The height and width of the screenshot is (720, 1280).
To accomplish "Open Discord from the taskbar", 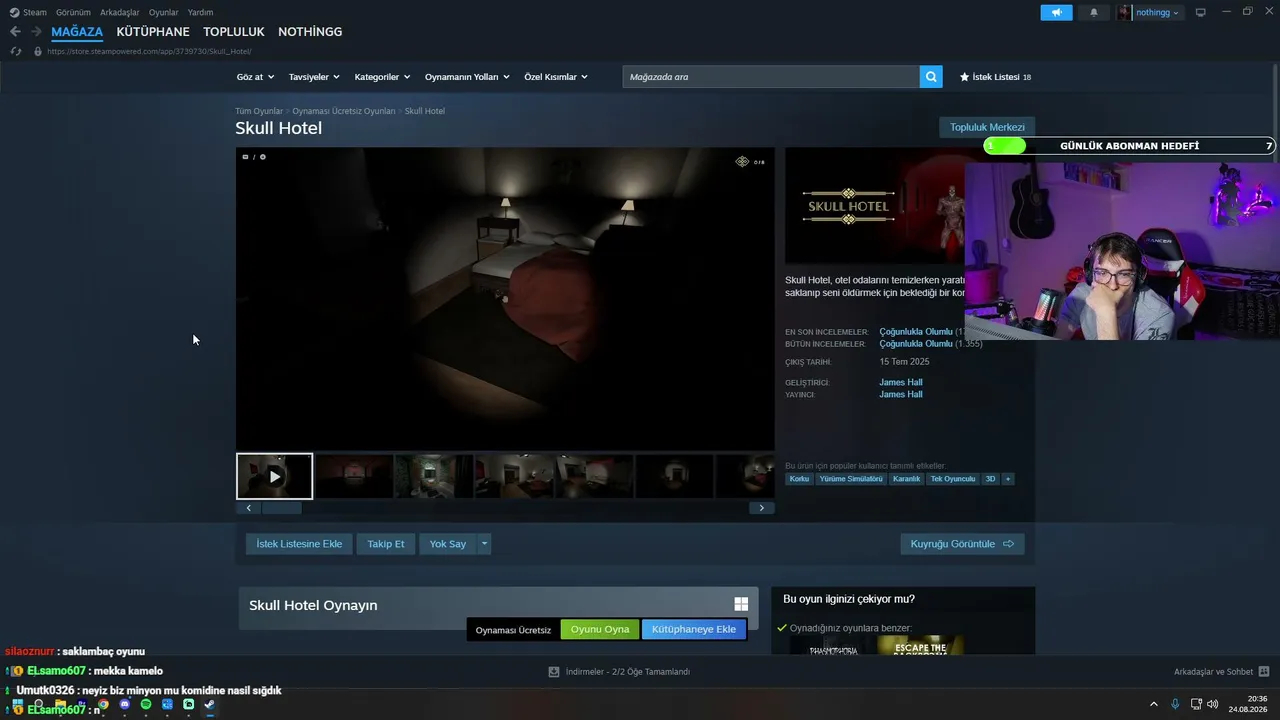I will [125, 705].
